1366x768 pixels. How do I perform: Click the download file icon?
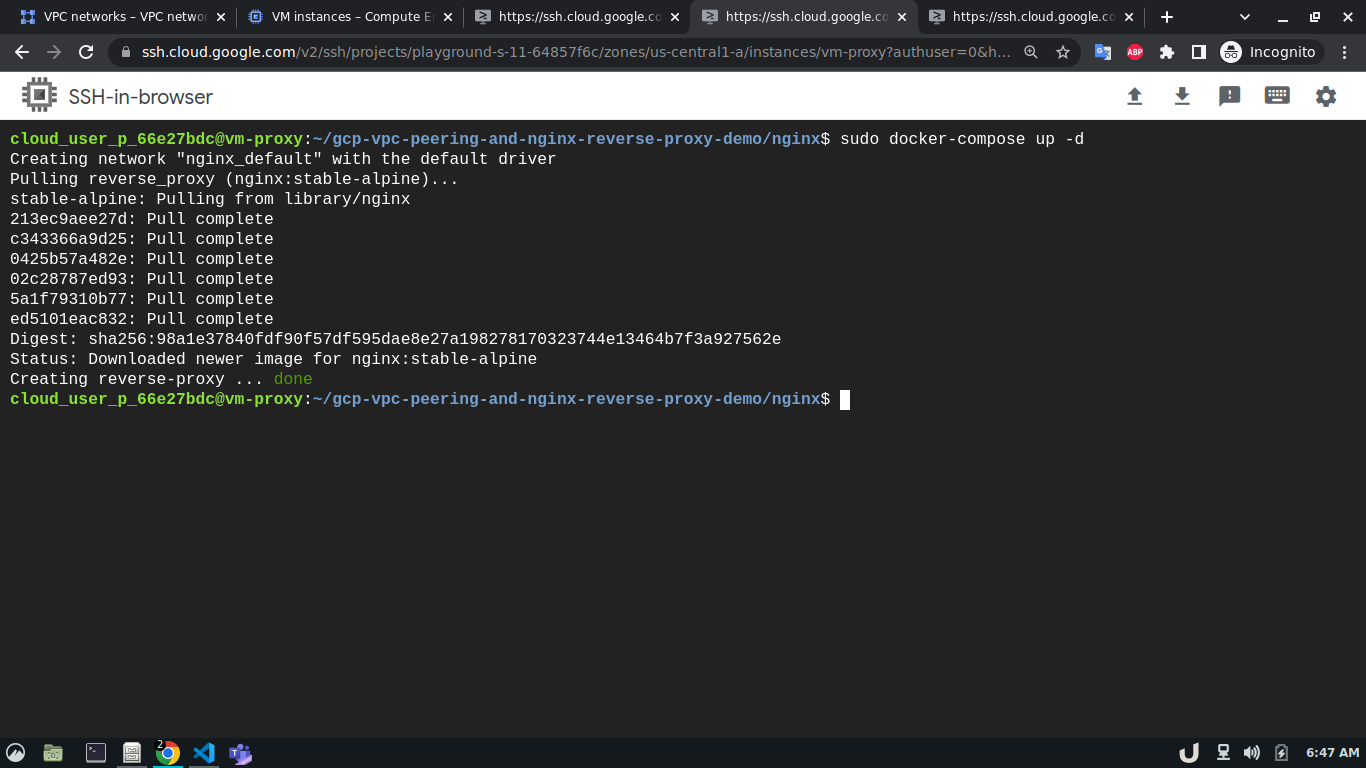1182,96
